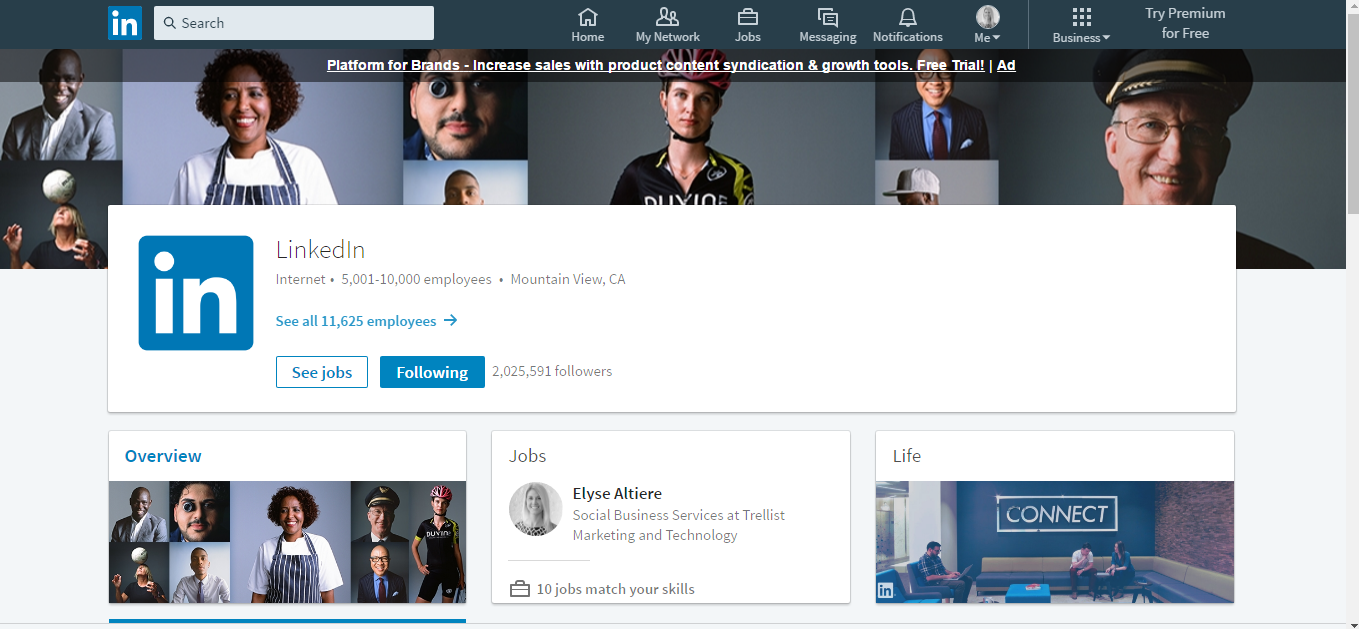Select the Jobs card heading

528,456
